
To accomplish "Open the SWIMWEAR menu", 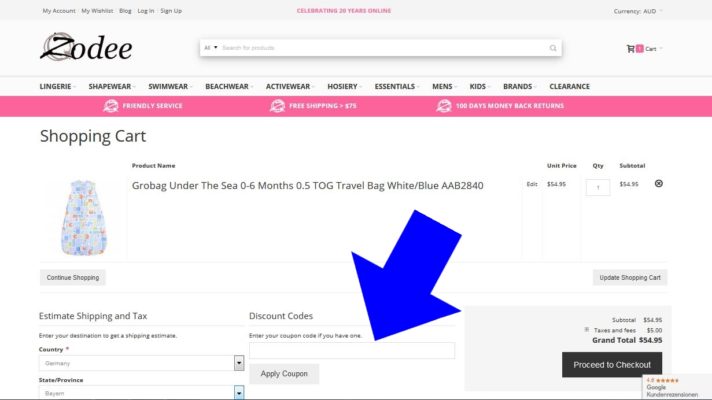I will (169, 86).
